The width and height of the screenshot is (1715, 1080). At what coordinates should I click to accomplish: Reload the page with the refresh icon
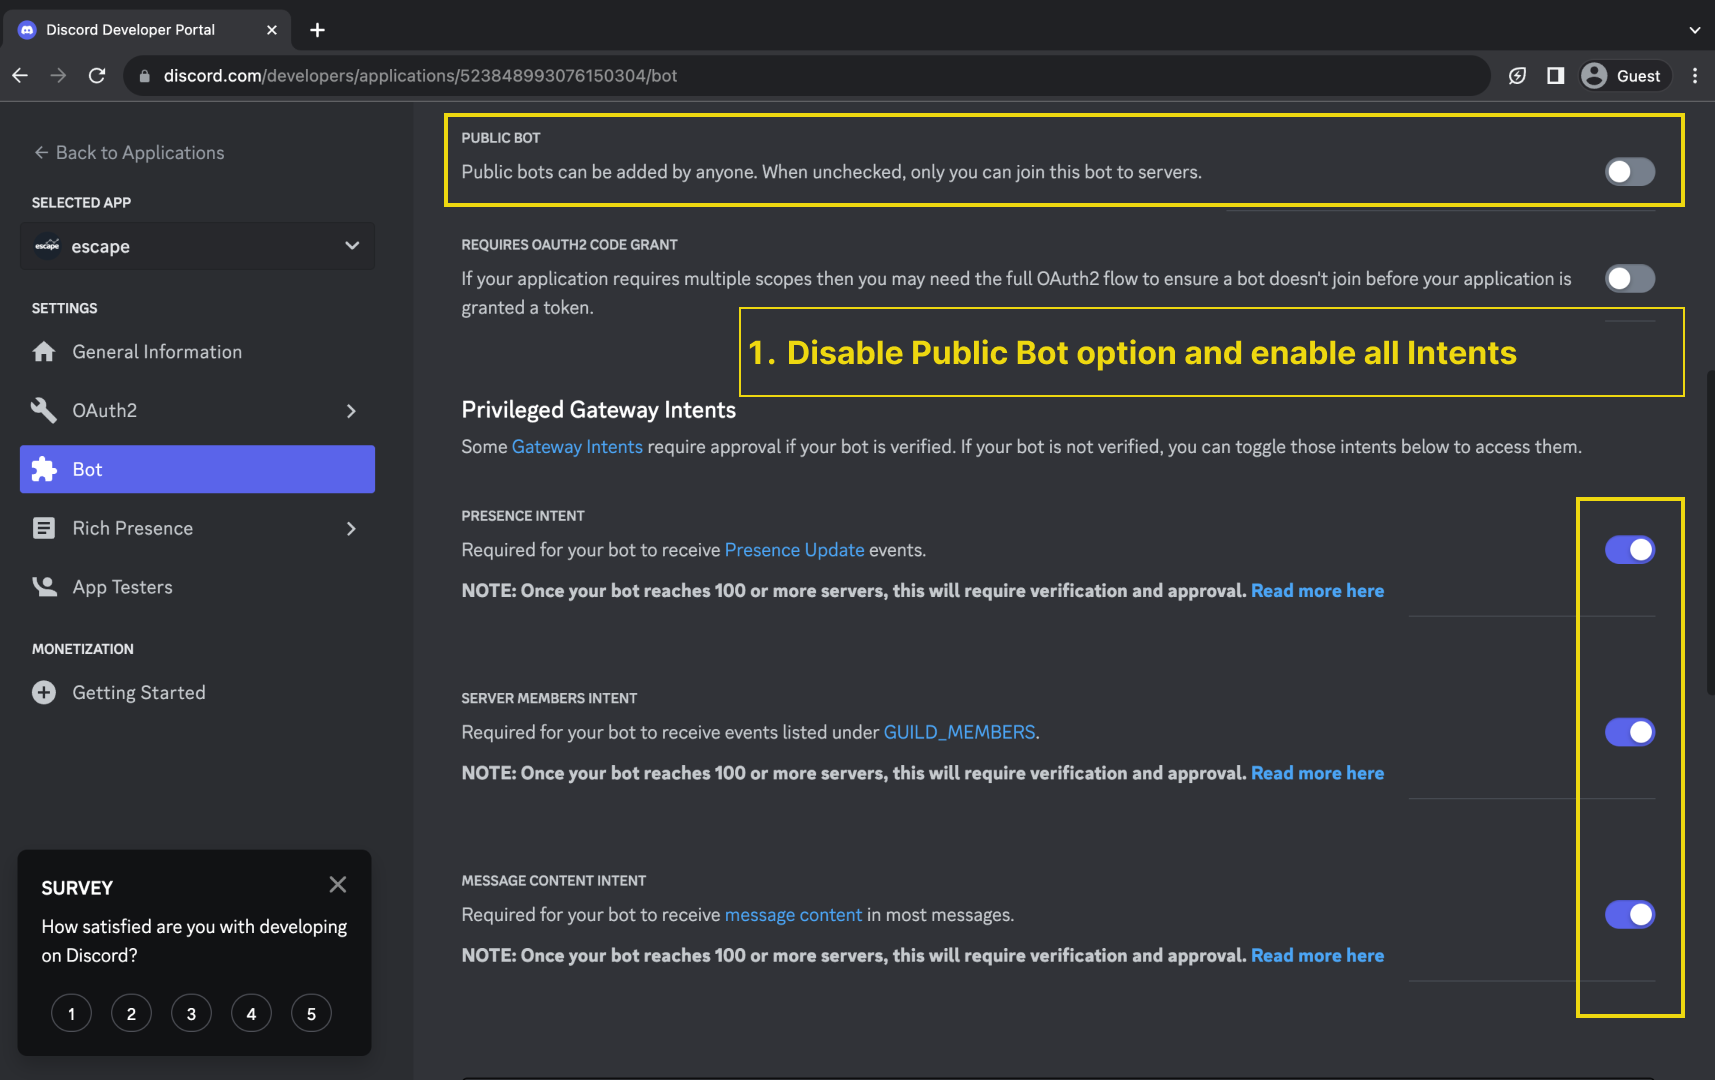click(97, 76)
